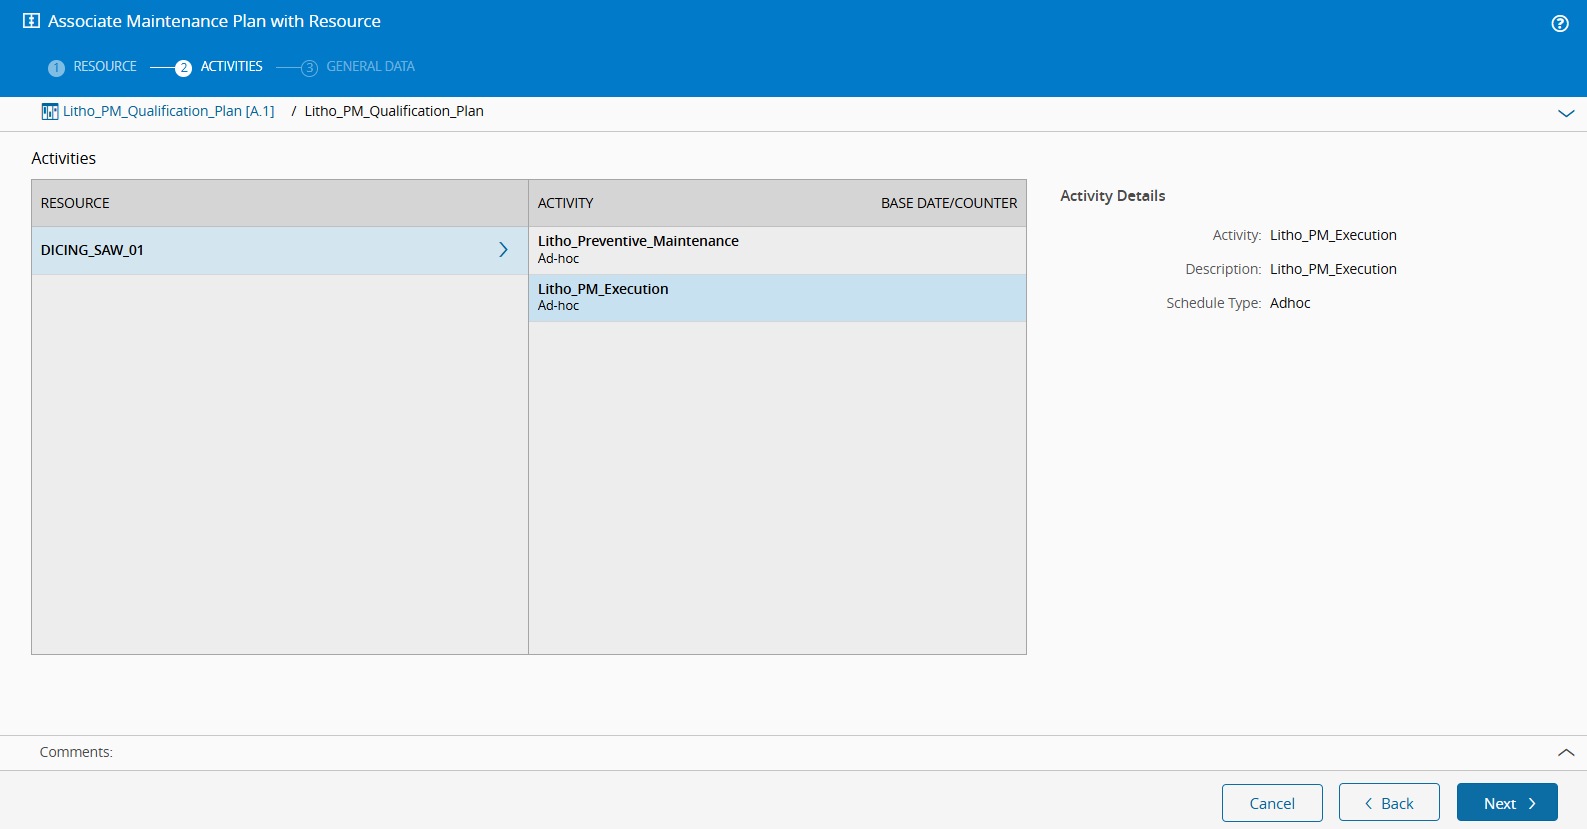Click the help question mark icon
1587x829 pixels.
[1559, 23]
